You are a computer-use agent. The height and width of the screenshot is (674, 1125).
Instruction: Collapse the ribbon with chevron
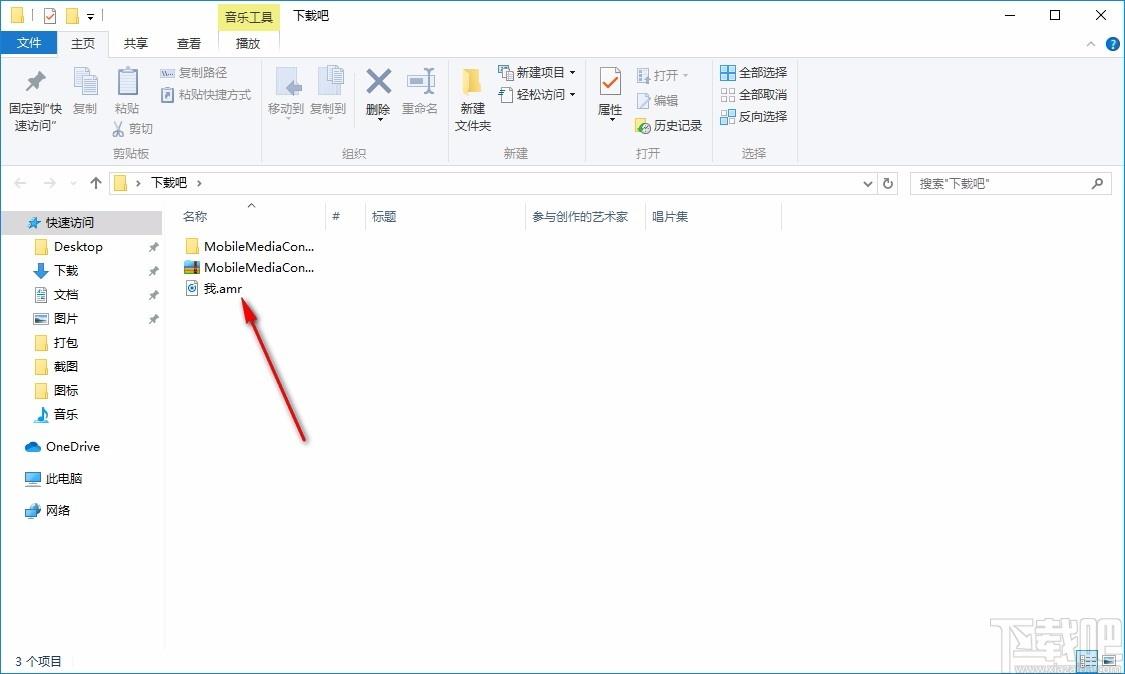[1091, 44]
